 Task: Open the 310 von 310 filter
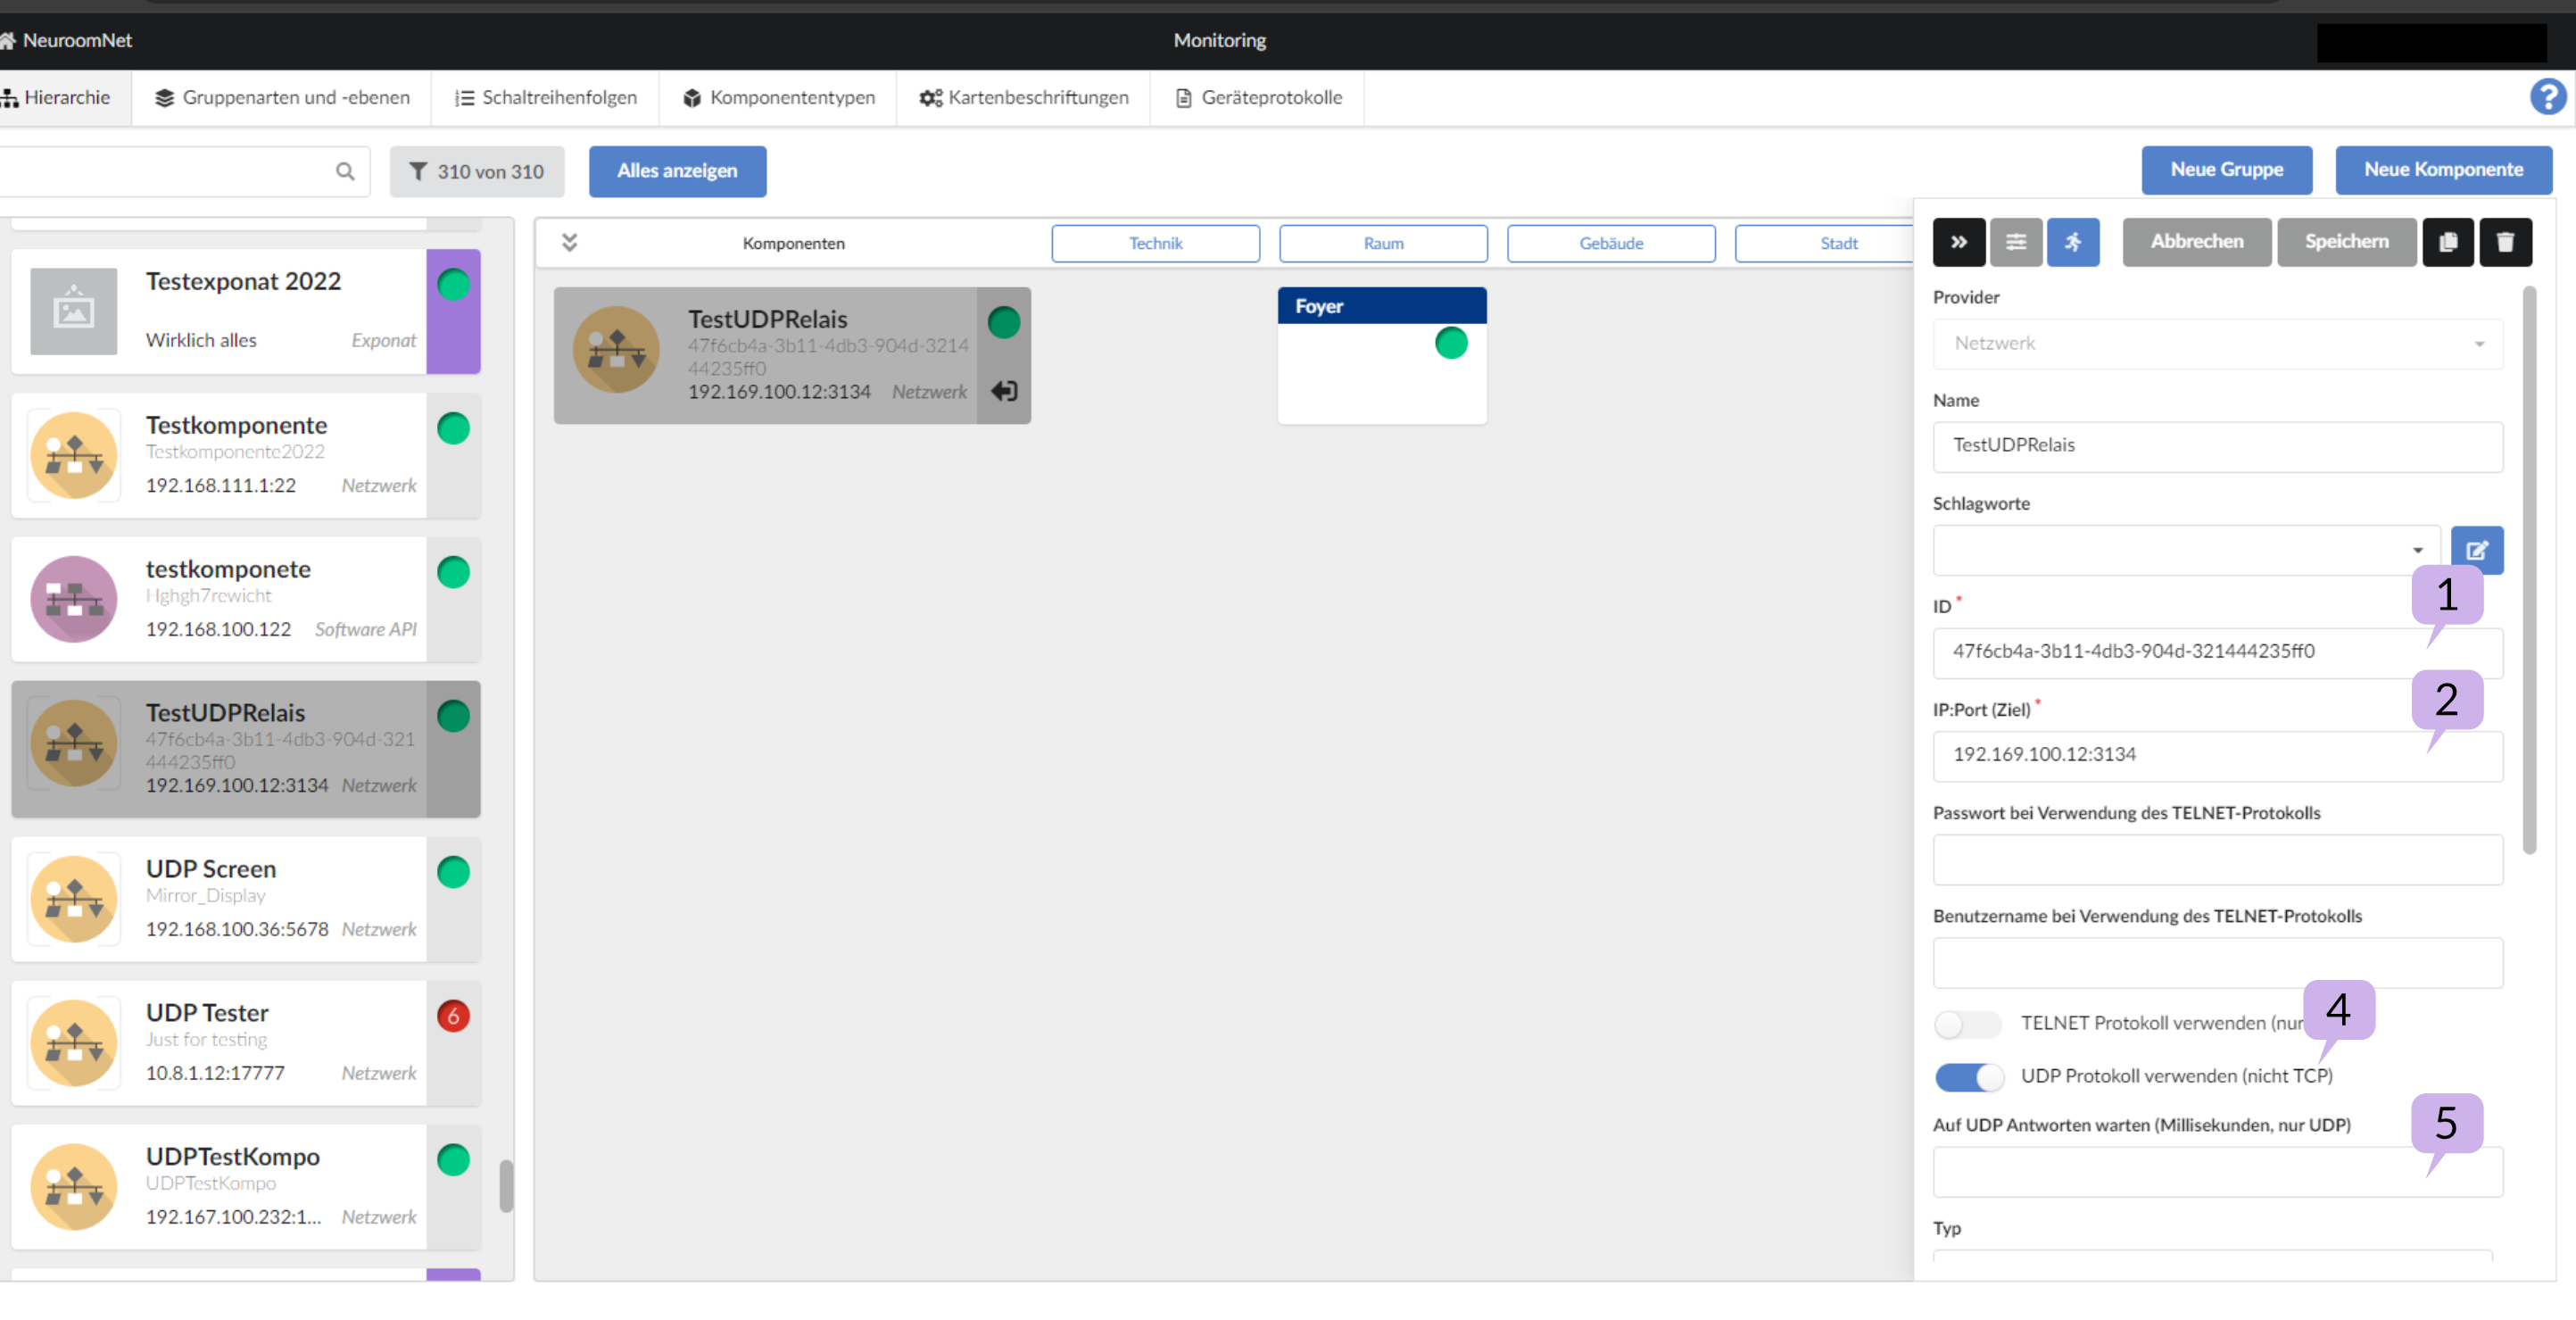(x=476, y=171)
